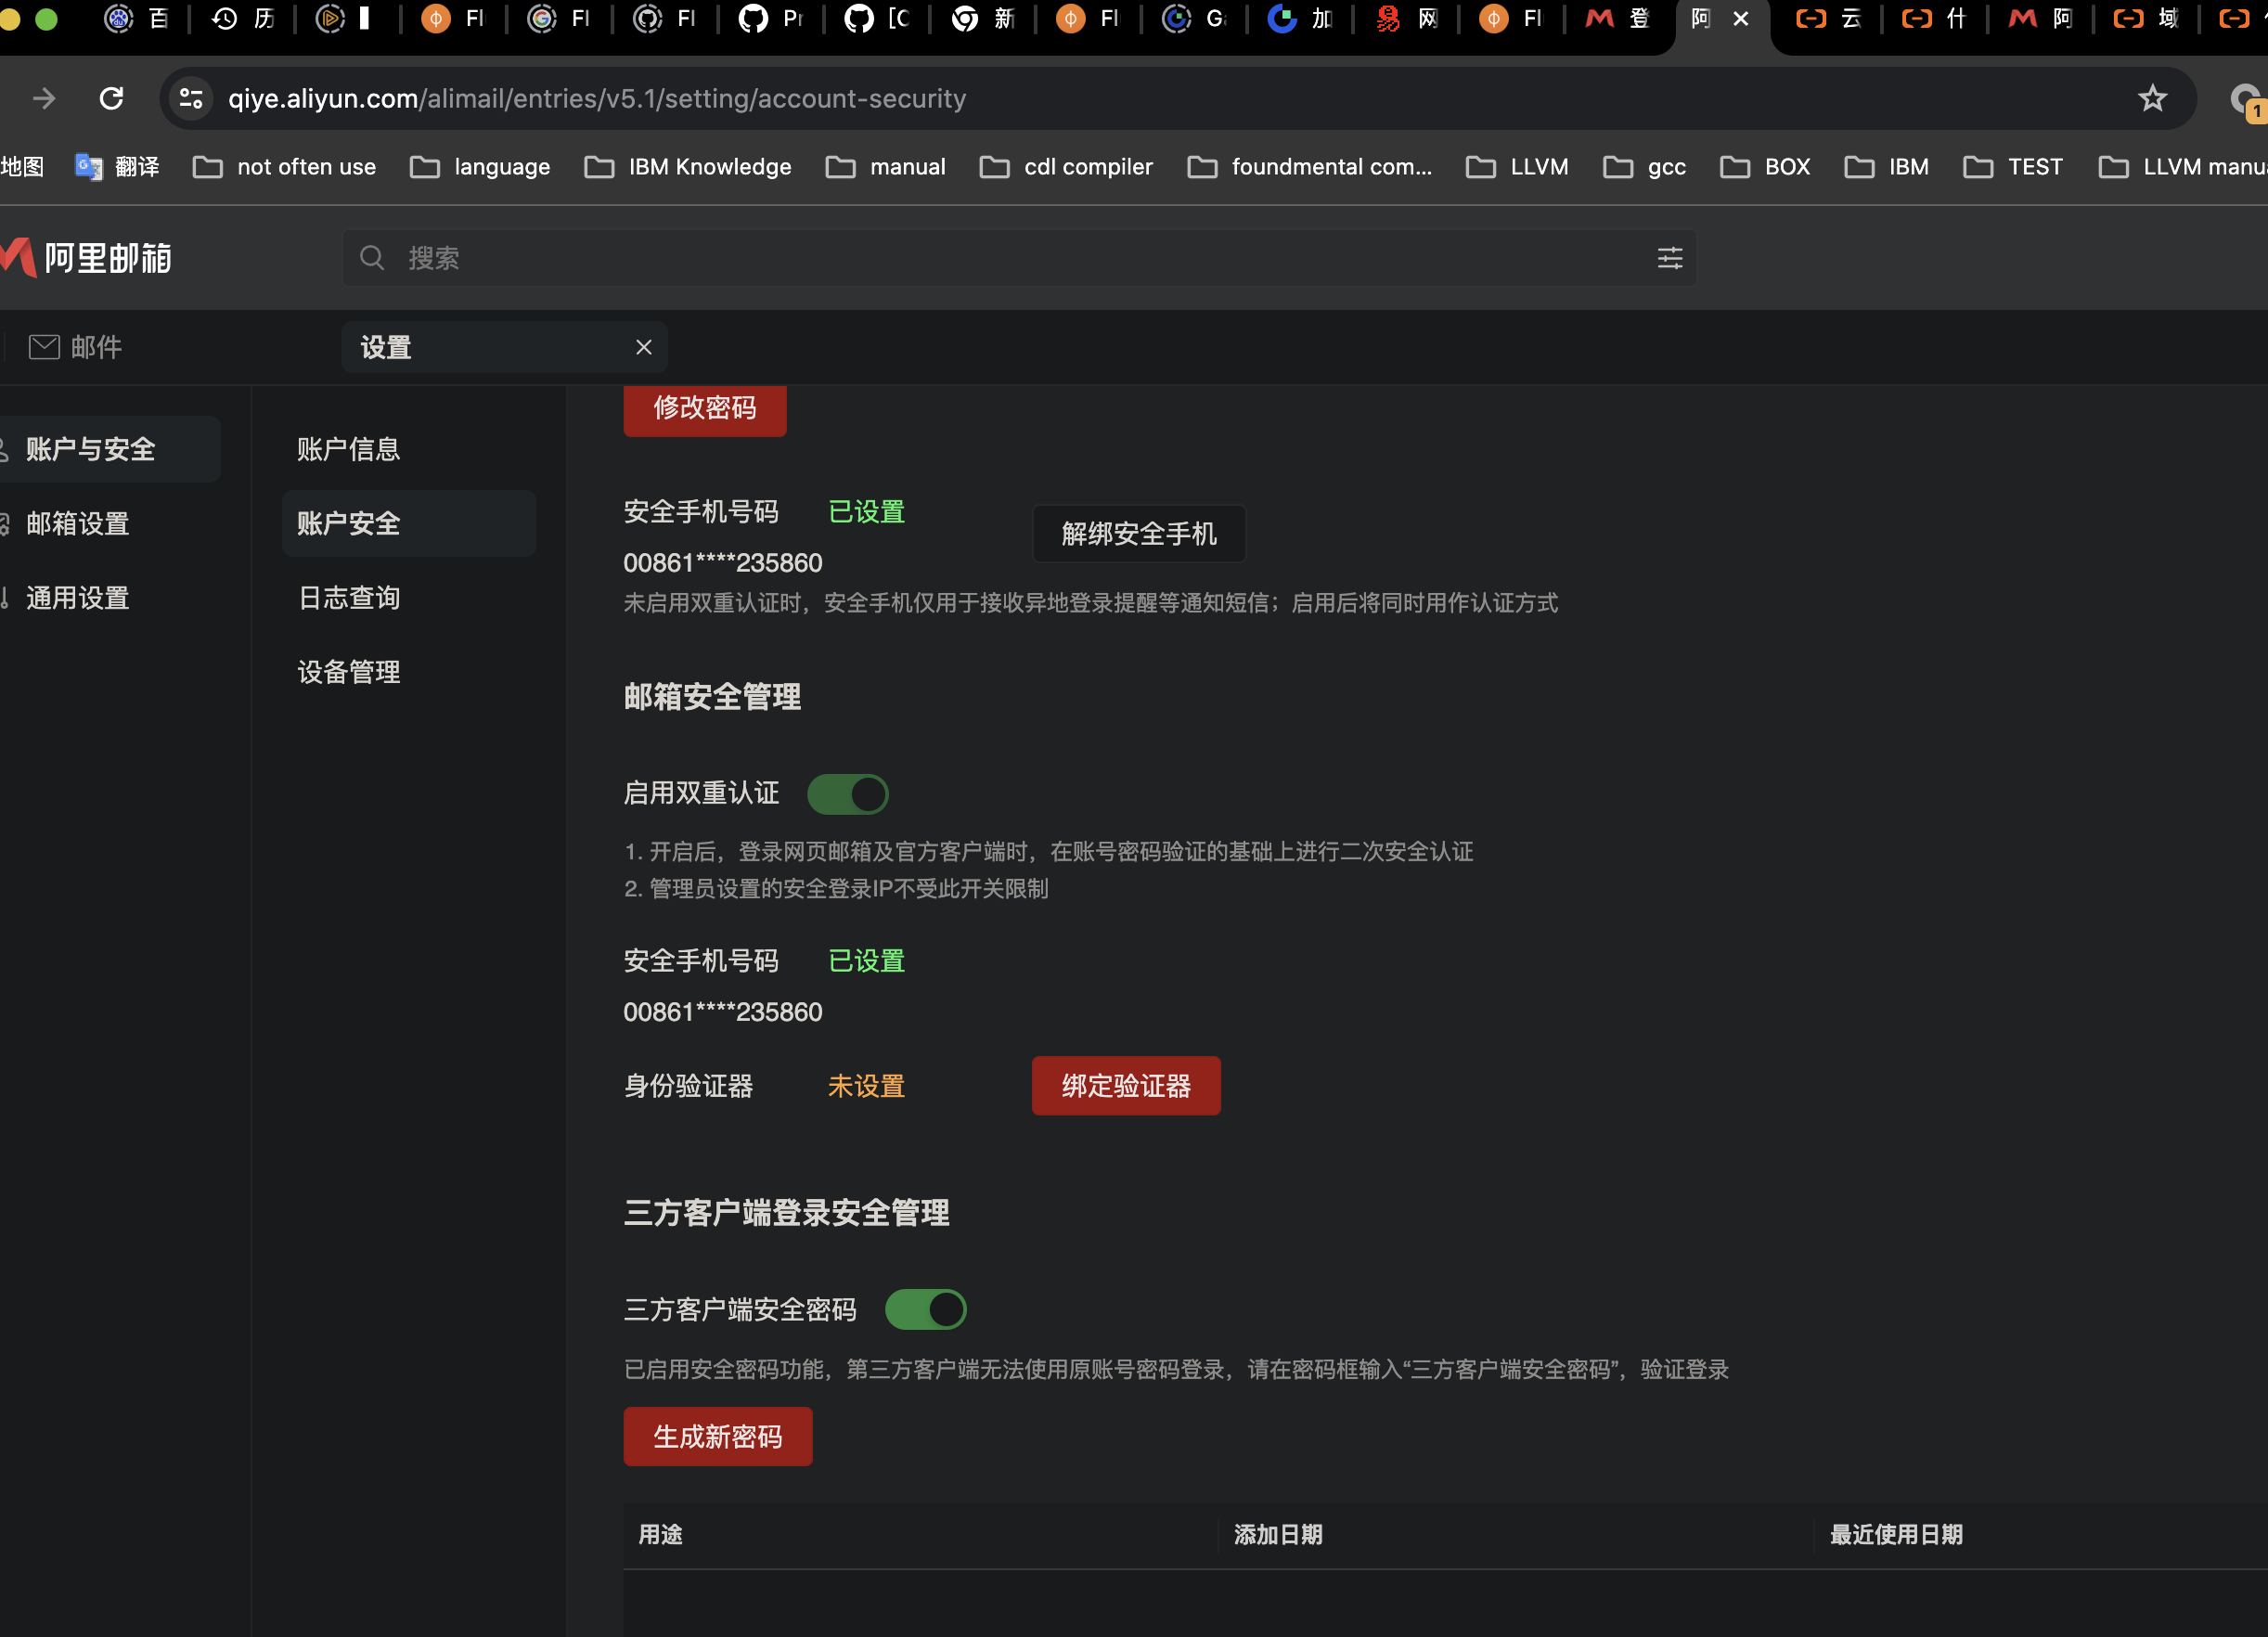Click the search filter options icon

1669,258
